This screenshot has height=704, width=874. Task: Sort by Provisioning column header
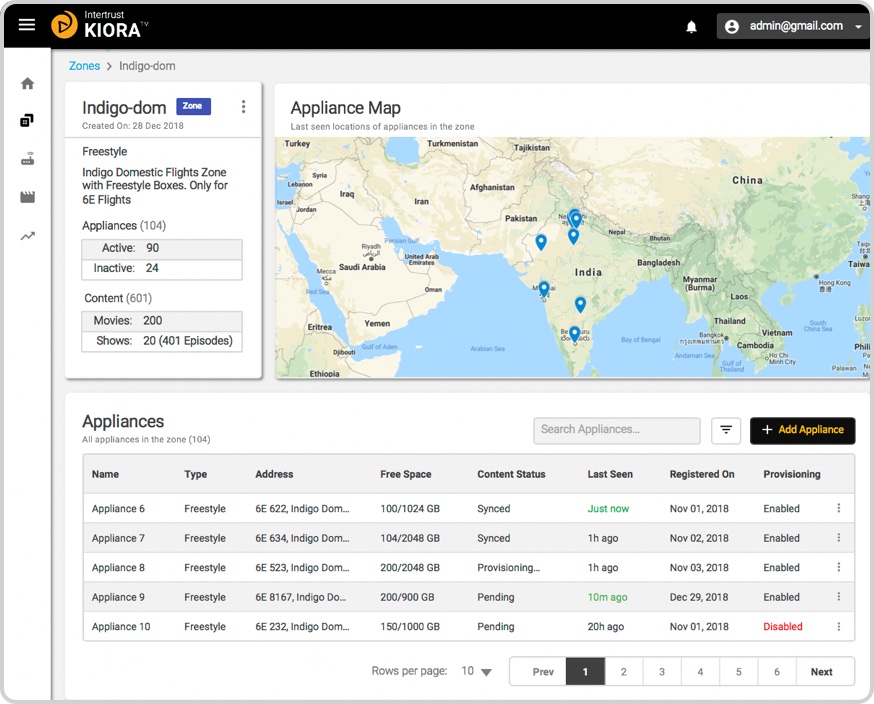[792, 474]
